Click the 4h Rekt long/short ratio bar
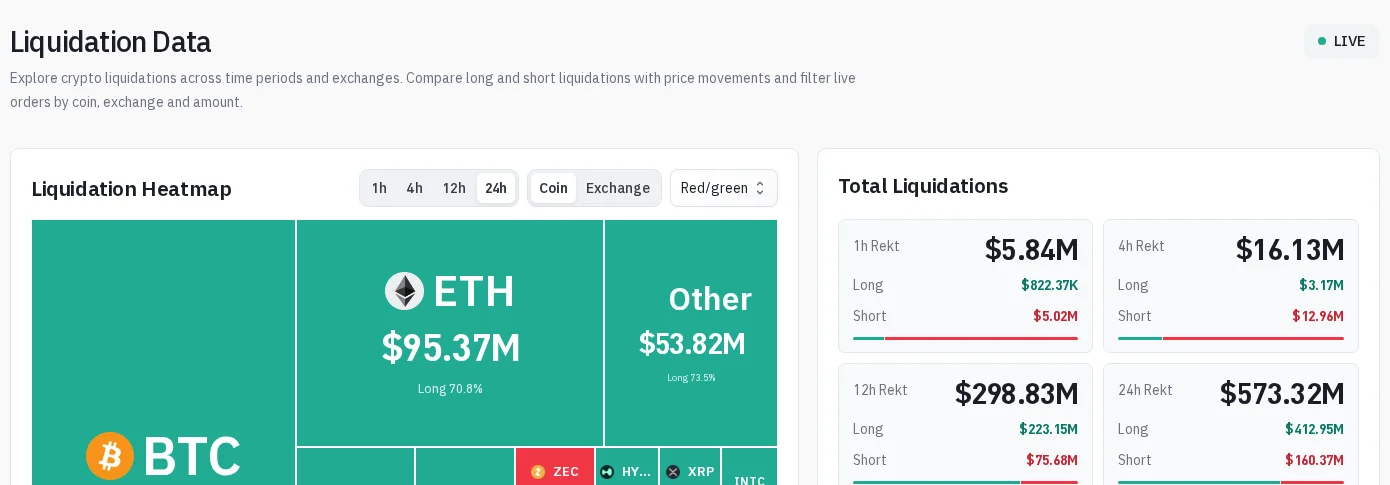The width and height of the screenshot is (1390, 485). (x=1231, y=338)
